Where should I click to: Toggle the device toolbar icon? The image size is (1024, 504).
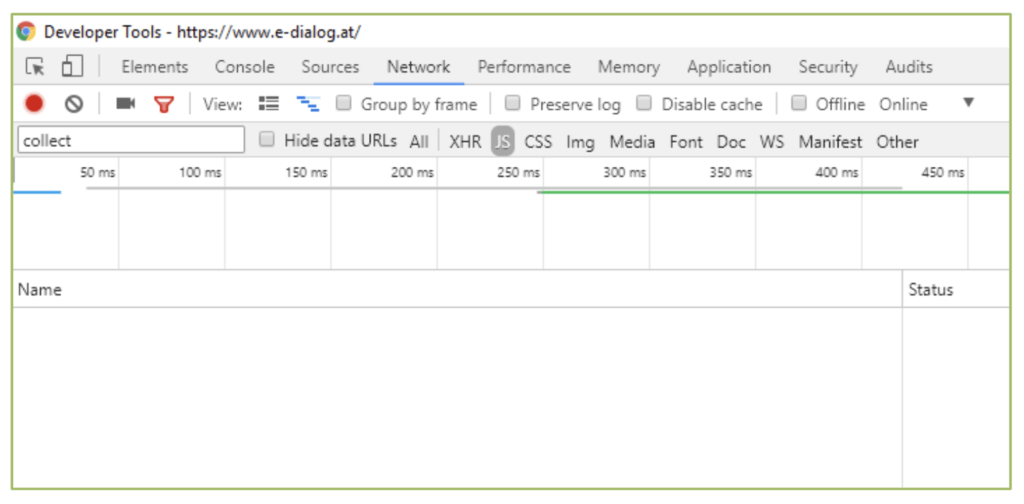(71, 67)
